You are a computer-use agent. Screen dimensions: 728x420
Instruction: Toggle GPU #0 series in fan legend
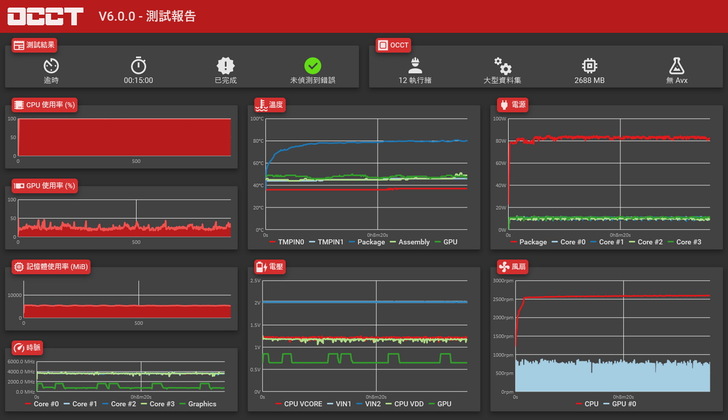[x=619, y=404]
